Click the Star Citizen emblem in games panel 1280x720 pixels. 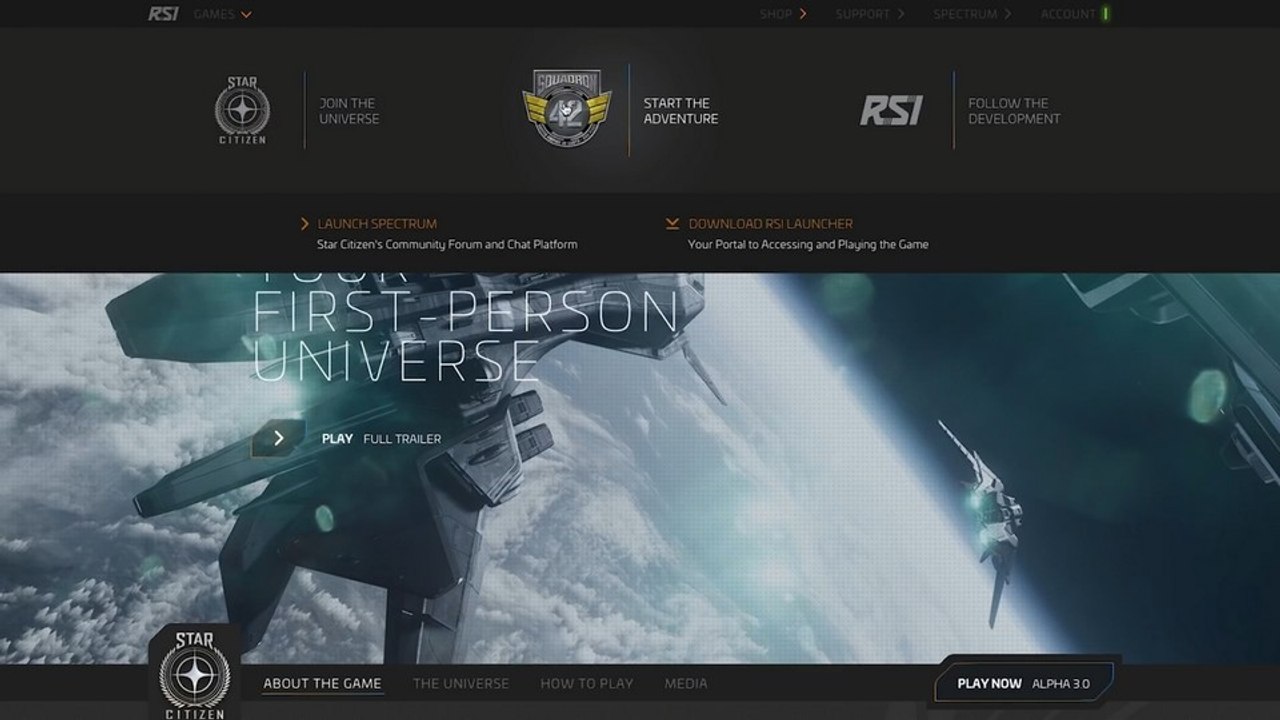coord(243,111)
